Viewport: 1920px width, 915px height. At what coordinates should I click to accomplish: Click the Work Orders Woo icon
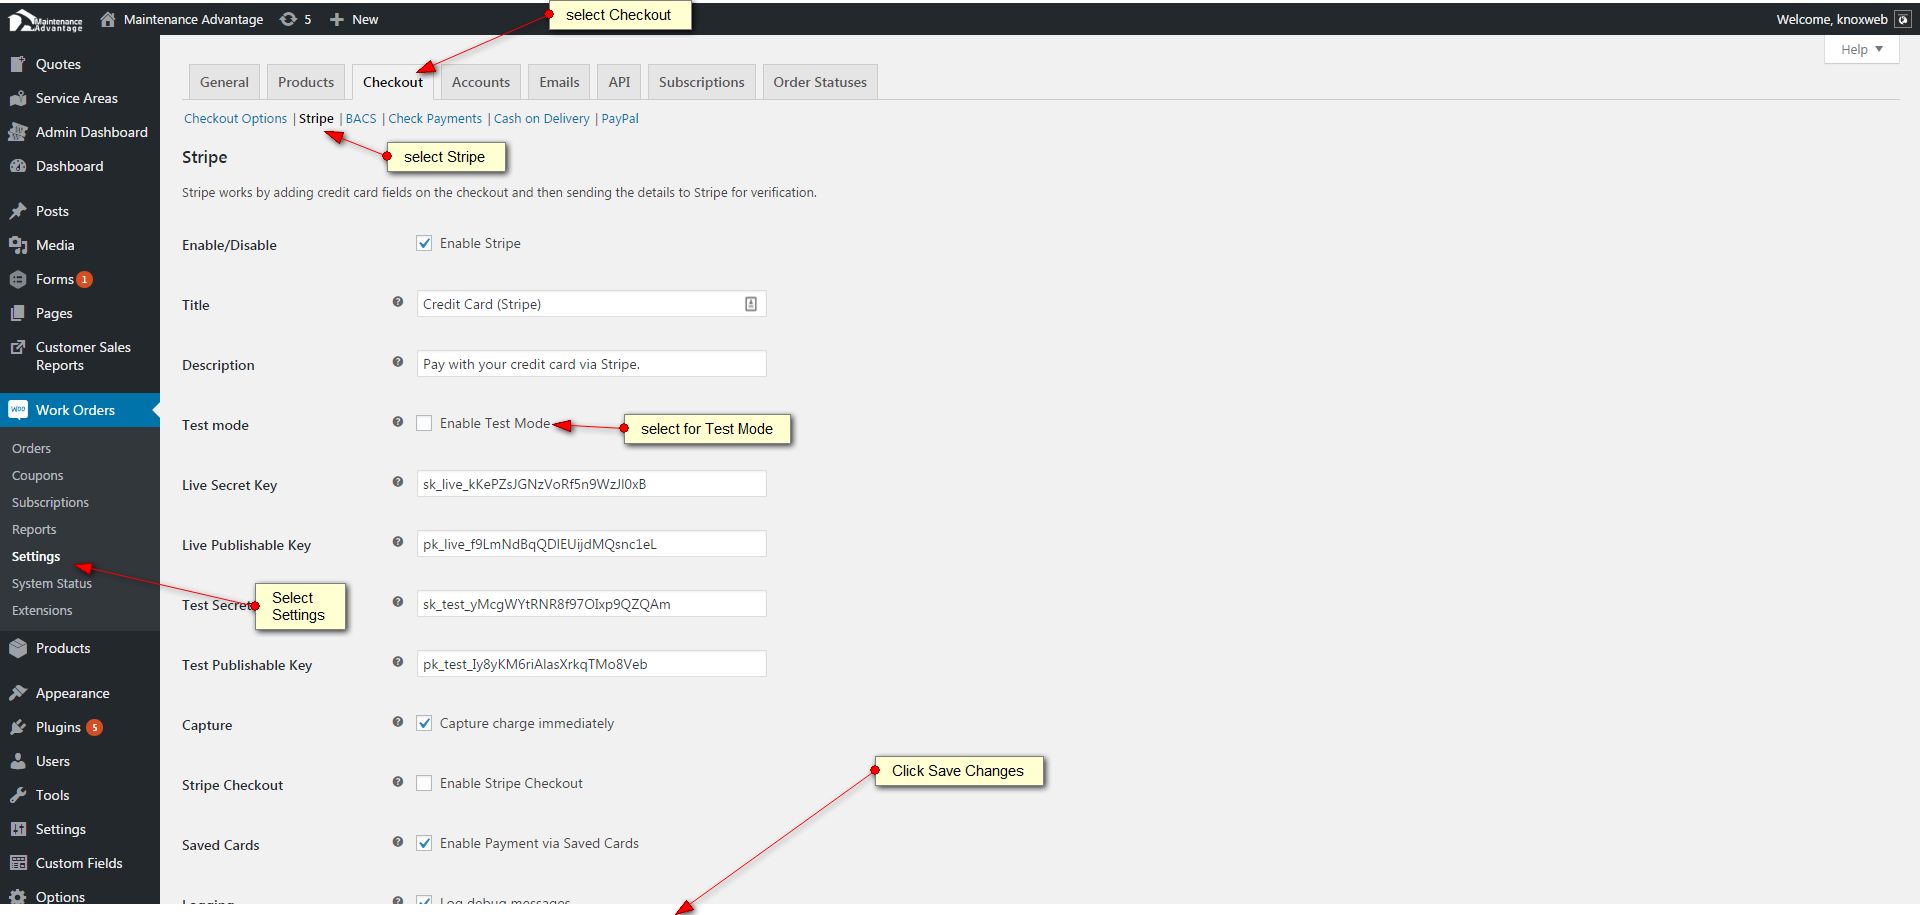(17, 410)
